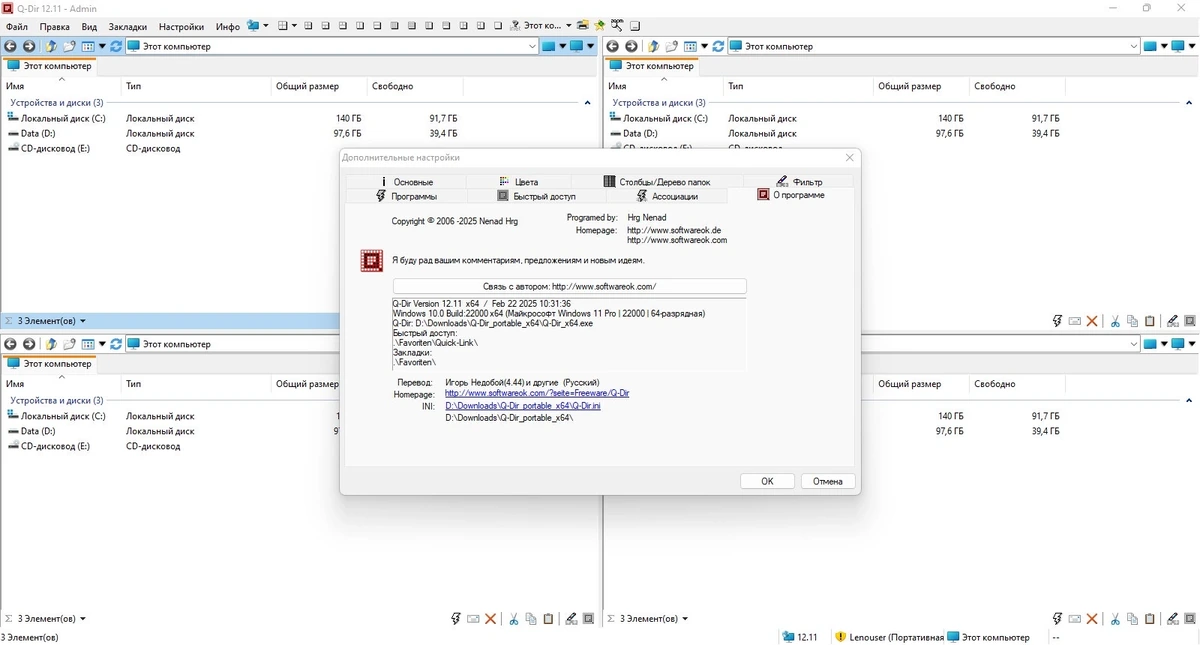Open new folder icon in top-left pane toolbar
The width and height of the screenshot is (1200, 645).
click(x=69, y=46)
